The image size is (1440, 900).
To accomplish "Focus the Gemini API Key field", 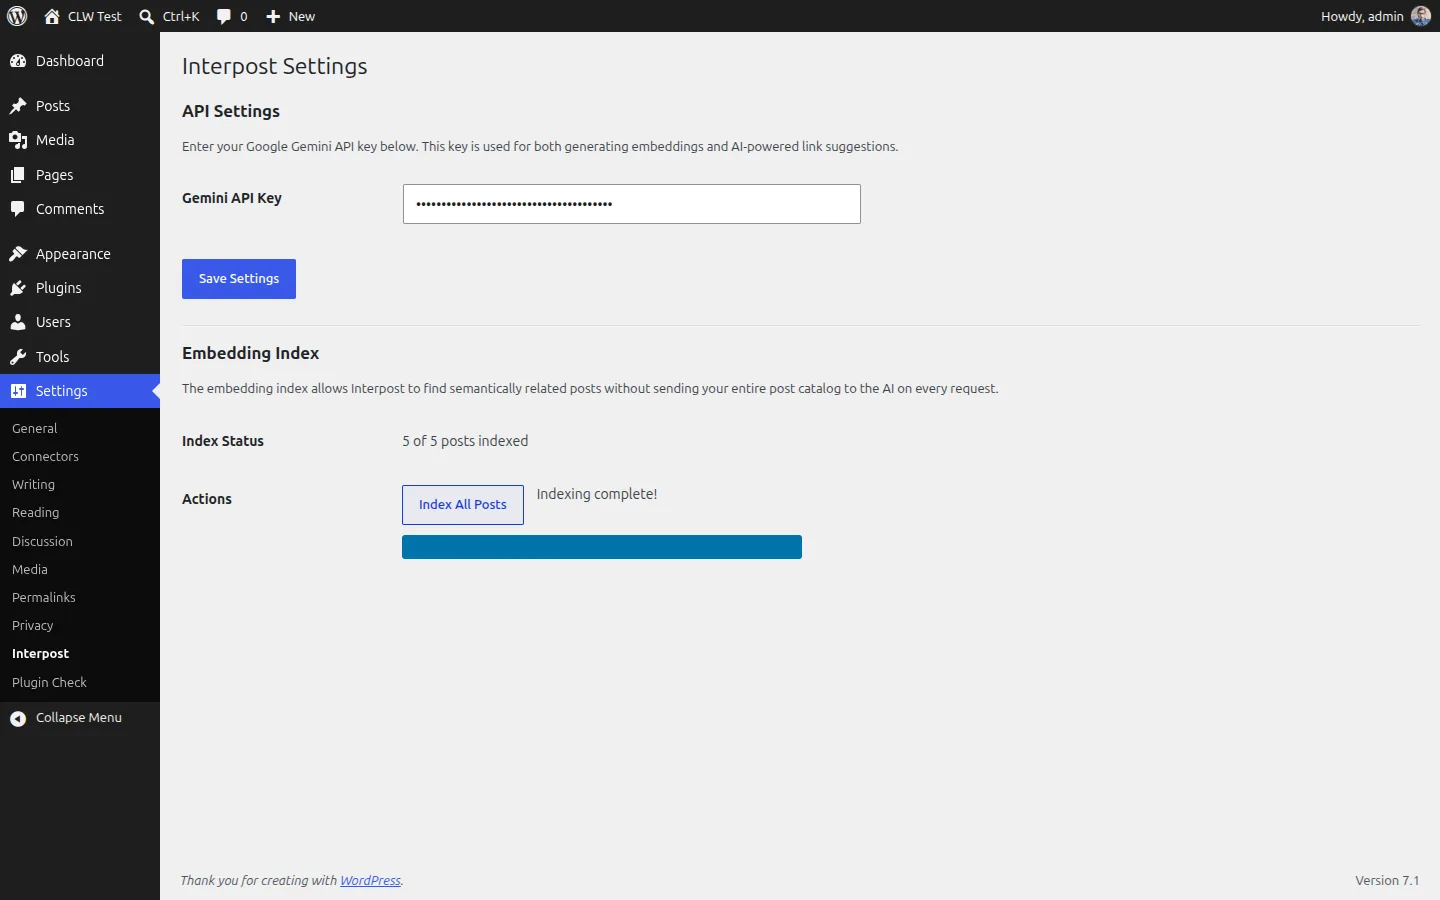I will coord(632,204).
